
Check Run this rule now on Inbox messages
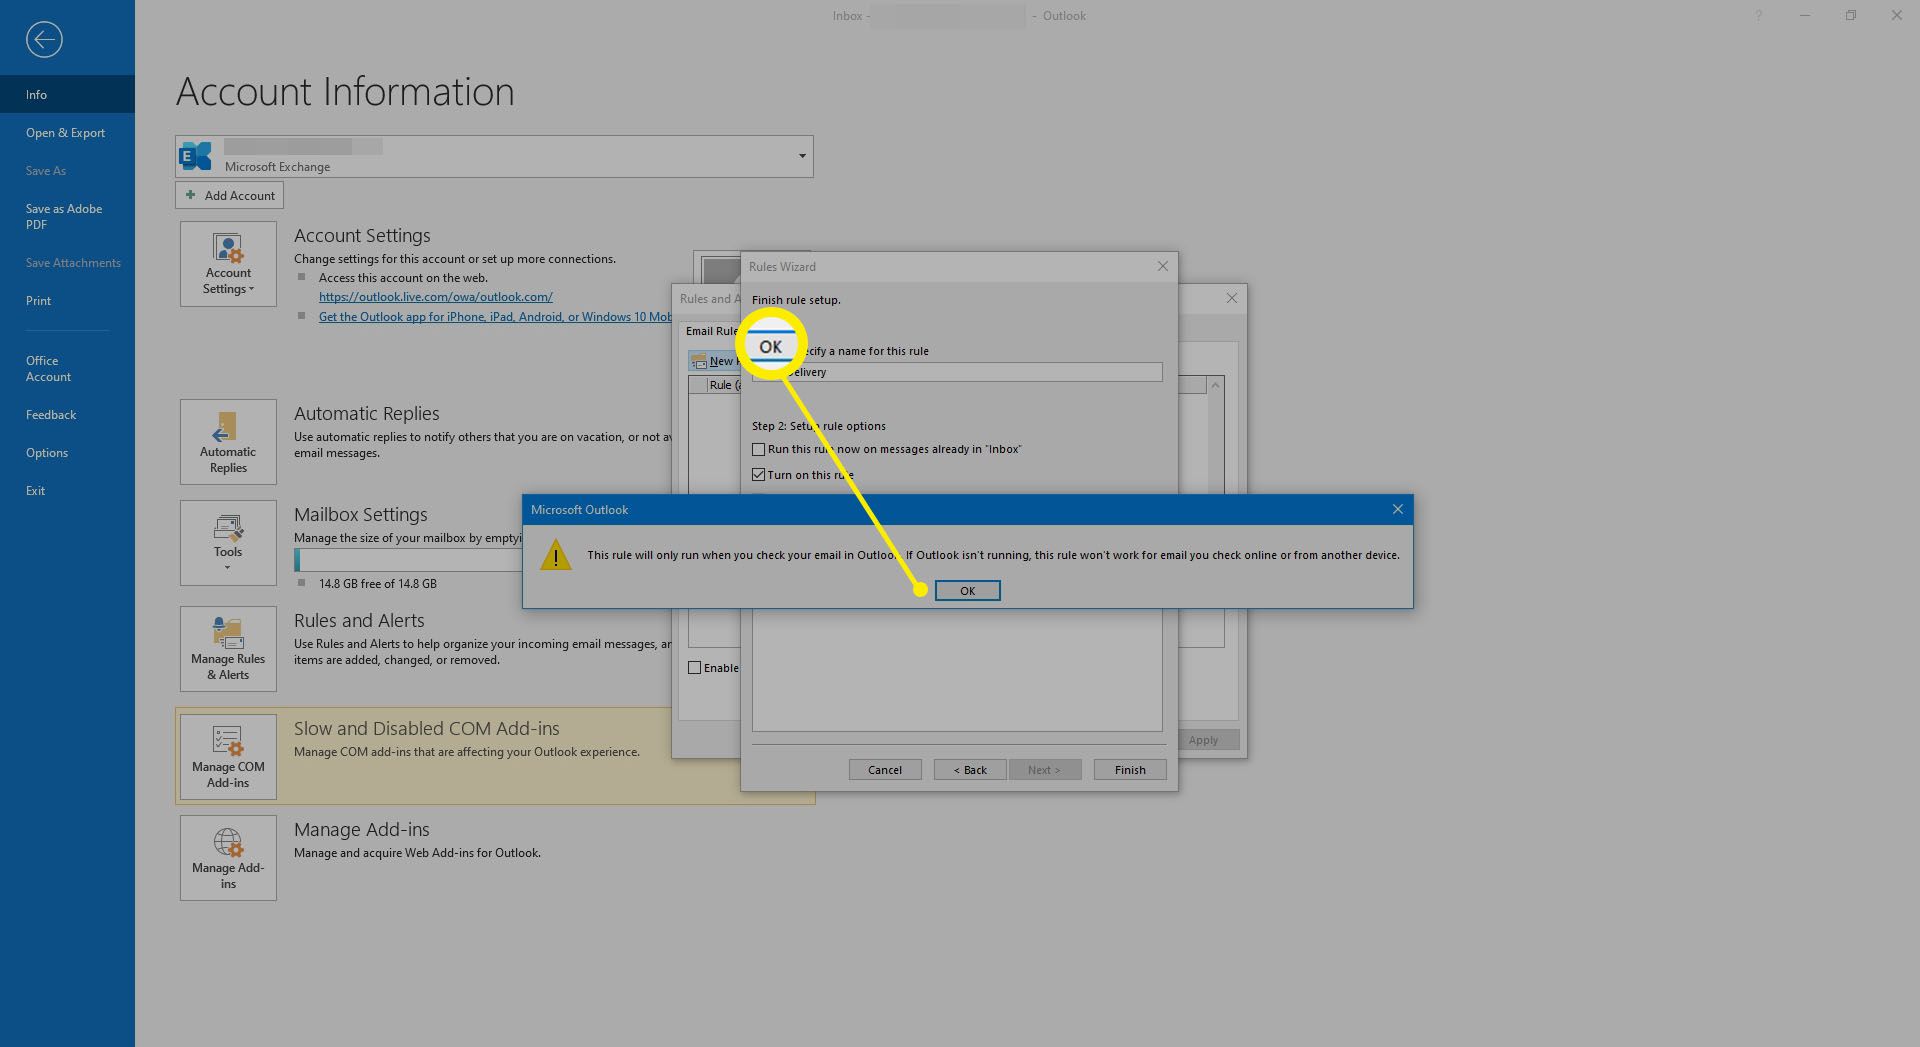pyautogui.click(x=758, y=449)
